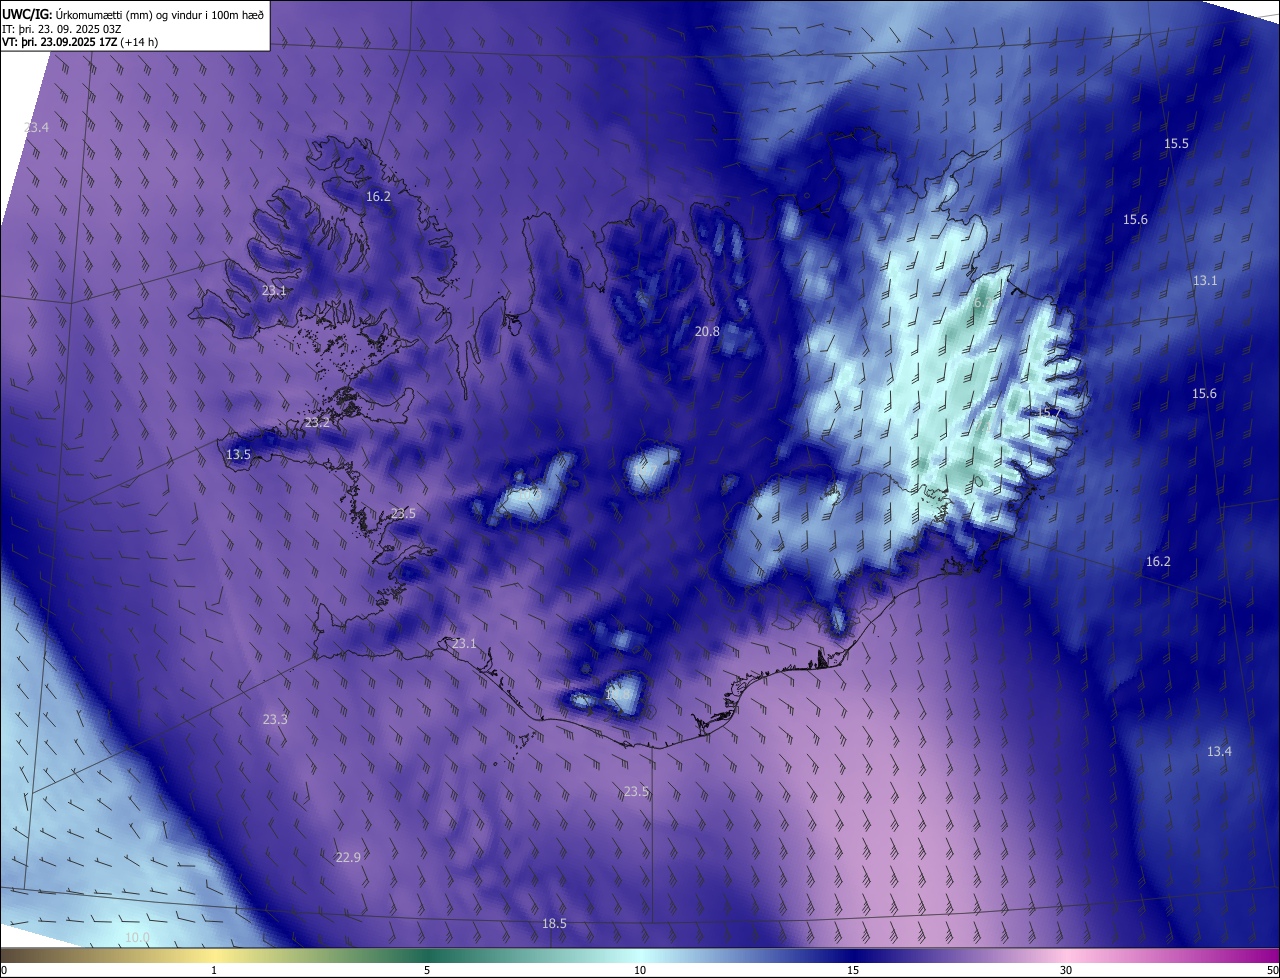Pick the '13.1' value label
The width and height of the screenshot is (1280, 978).
coord(1205,281)
